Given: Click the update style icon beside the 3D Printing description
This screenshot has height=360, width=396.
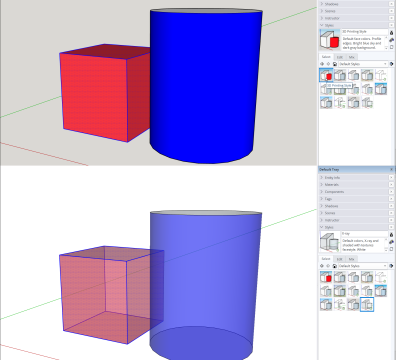Looking at the screenshot, I should click(392, 40).
